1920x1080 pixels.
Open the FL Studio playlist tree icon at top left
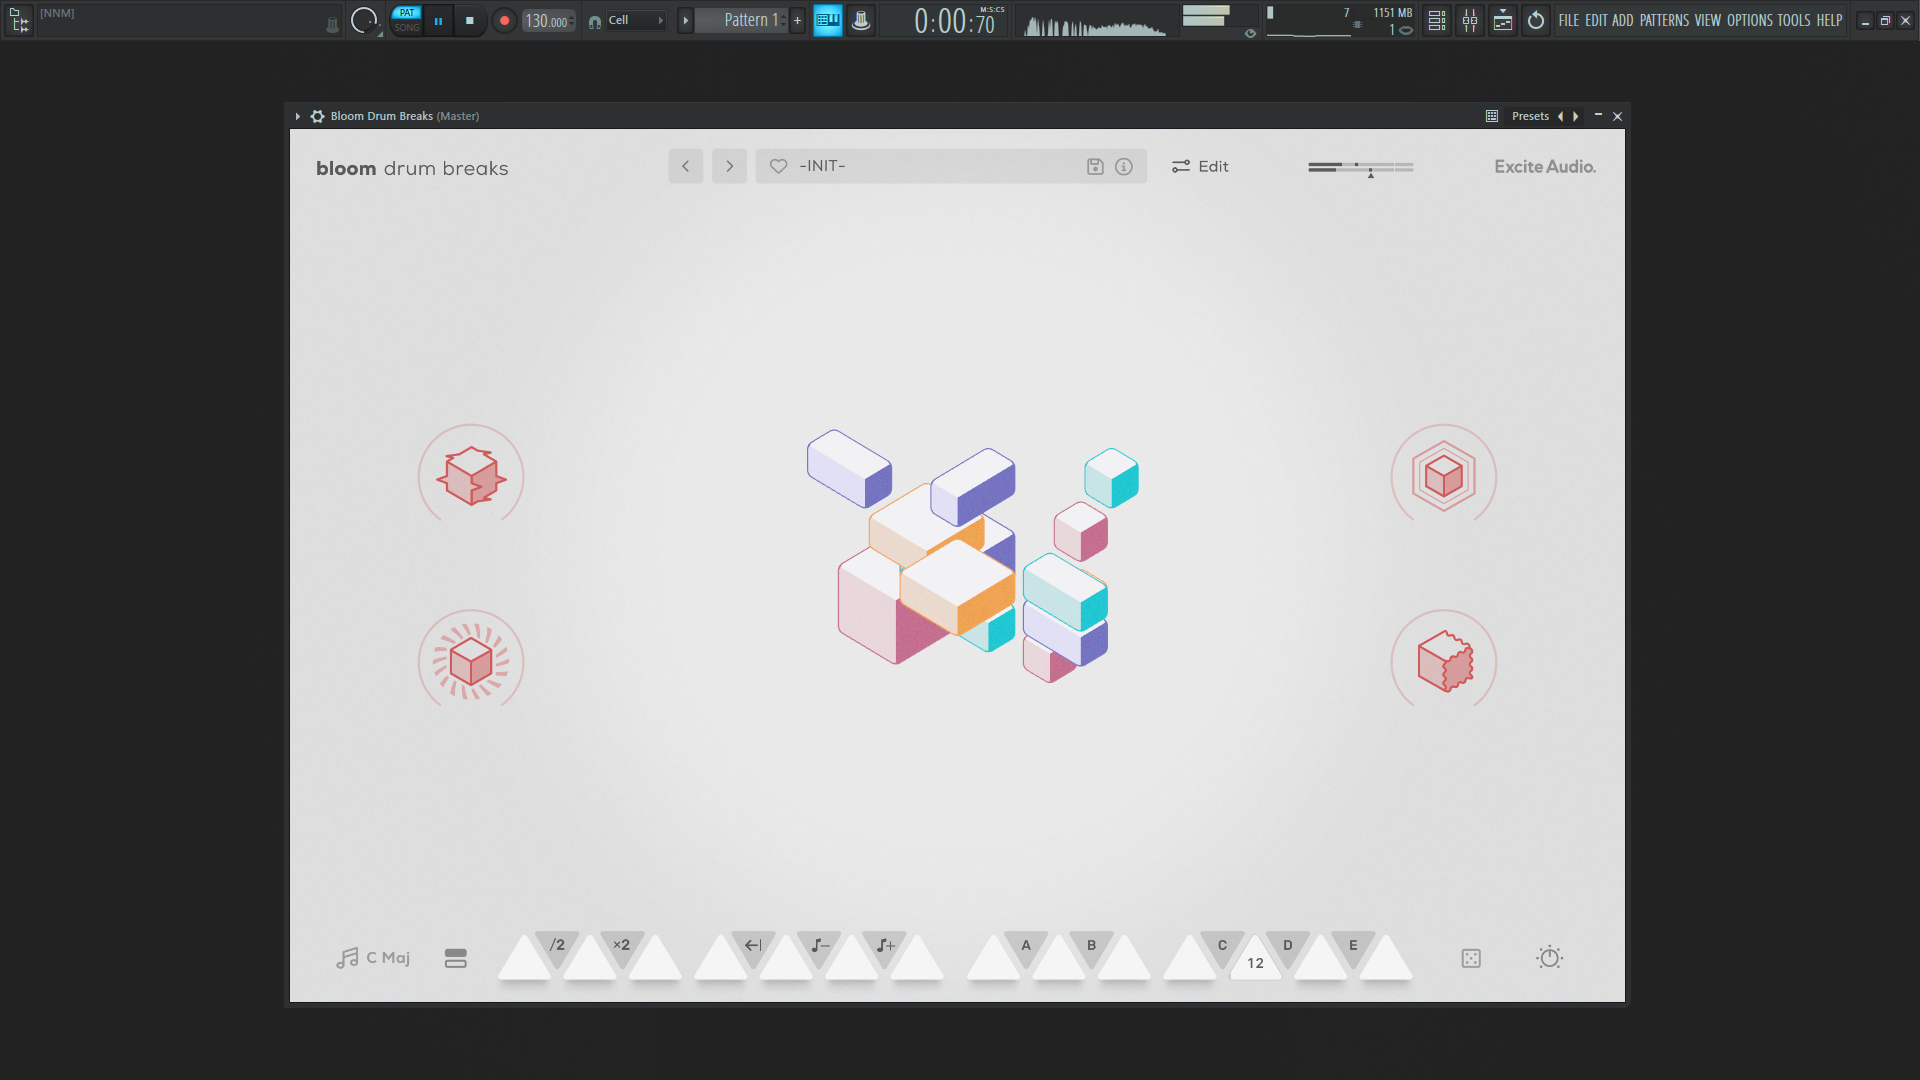pyautogui.click(x=19, y=20)
